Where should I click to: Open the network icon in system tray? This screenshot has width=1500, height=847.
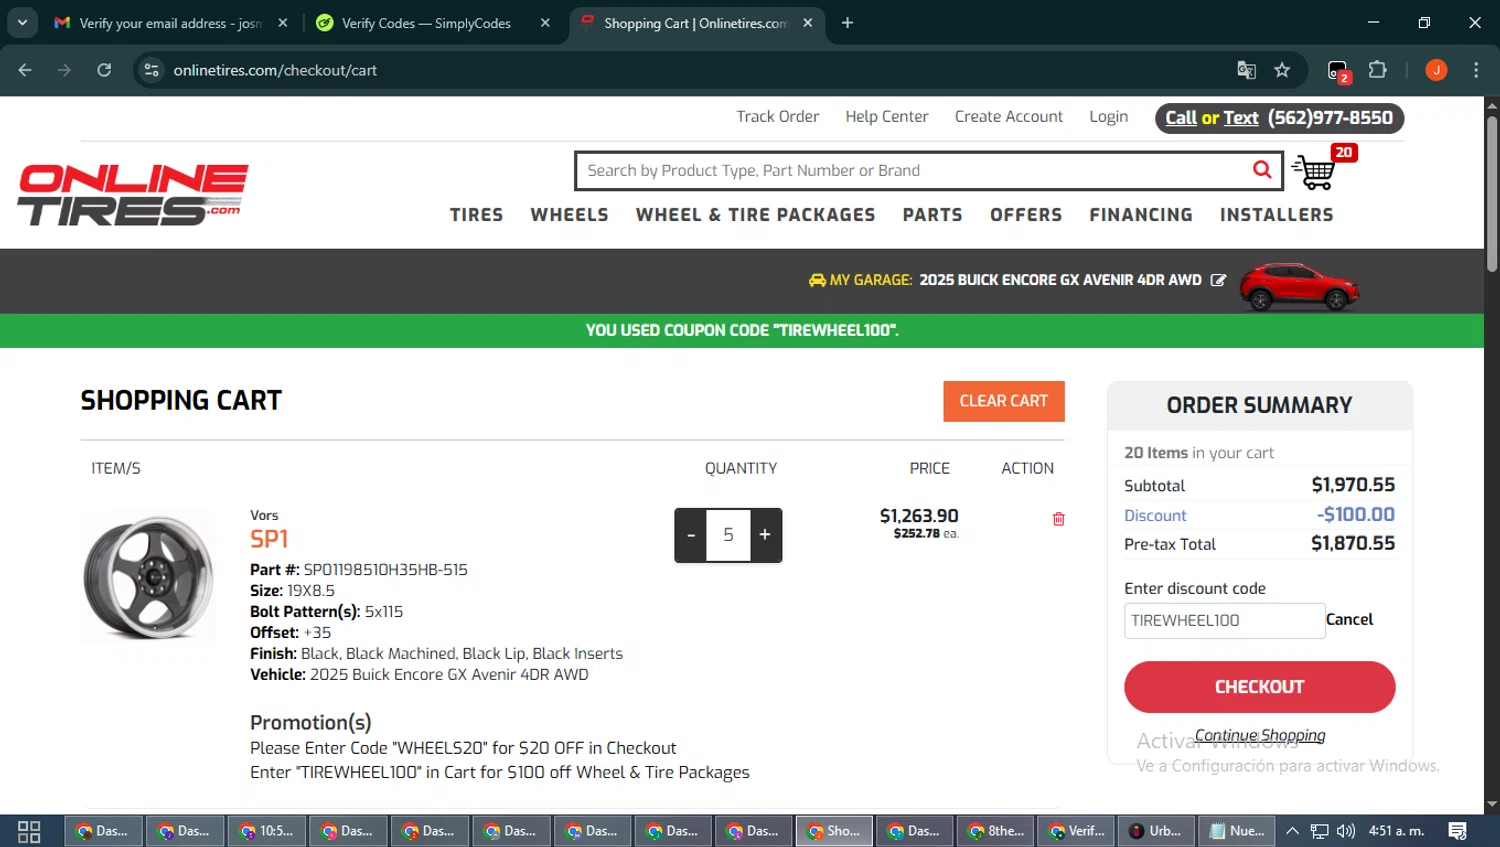tap(1320, 831)
